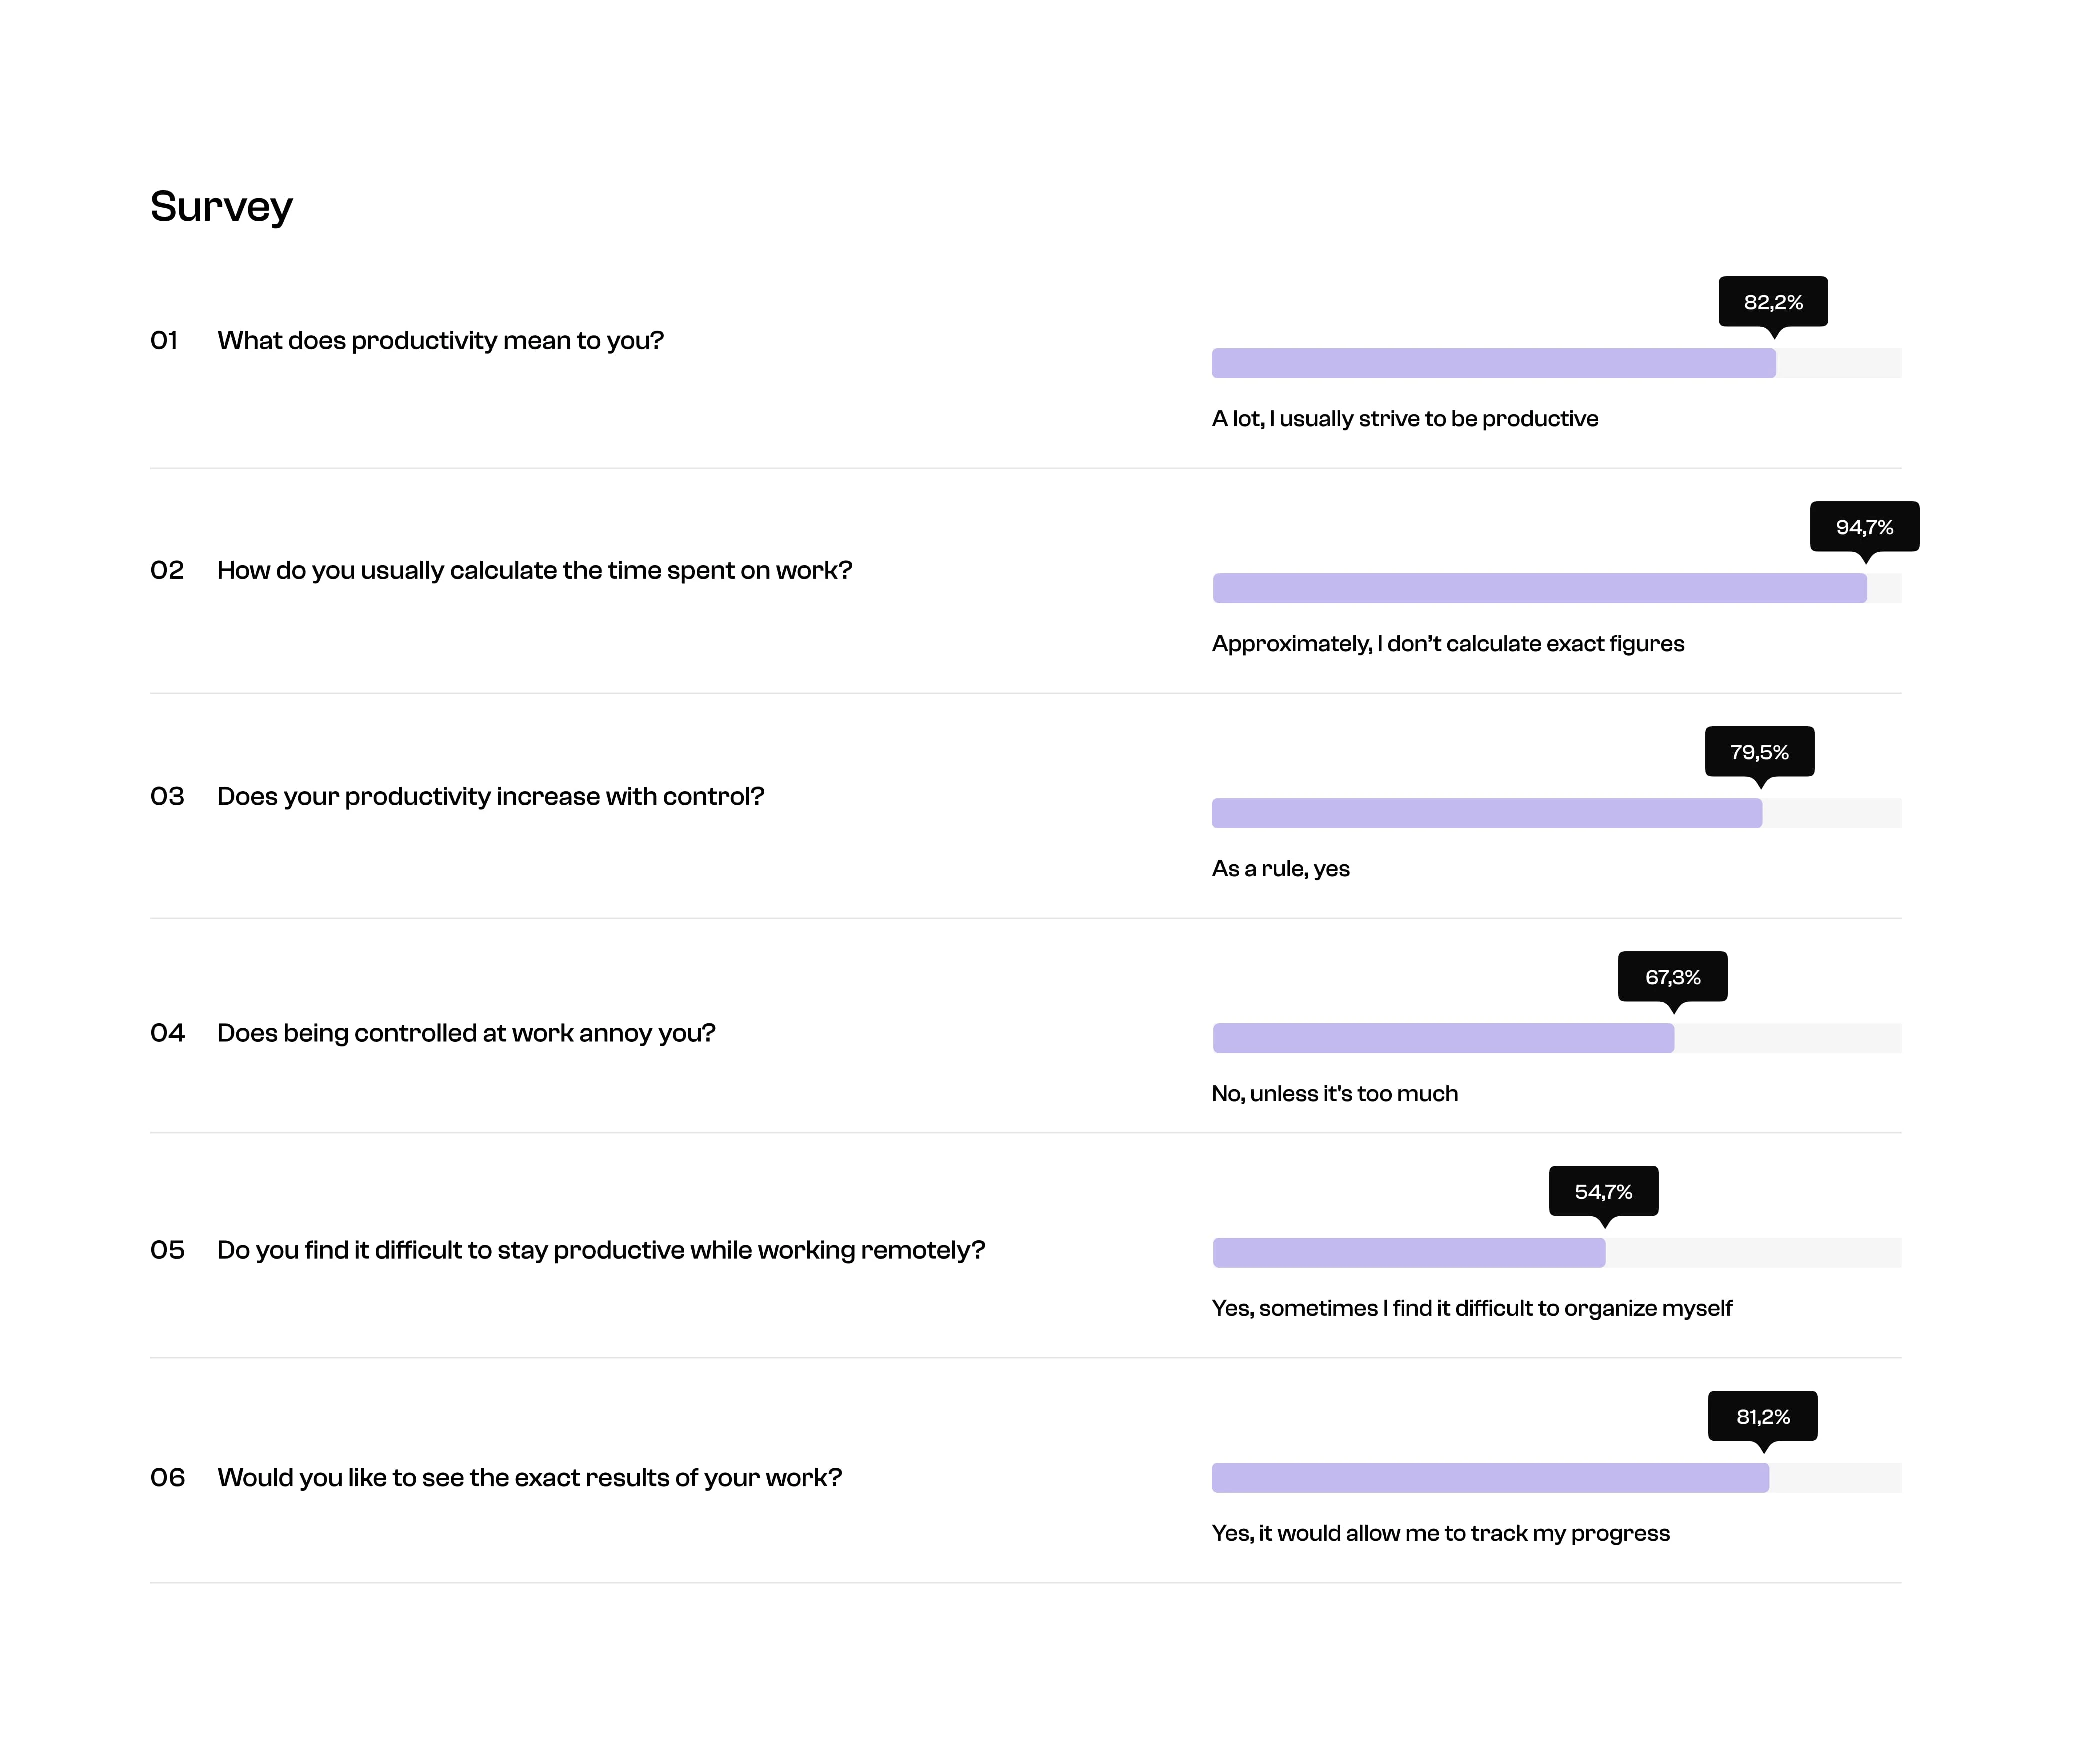The height and width of the screenshot is (1754, 2100).
Task: Click the 82,2% percentage tooltip
Action: pyautogui.click(x=1772, y=301)
